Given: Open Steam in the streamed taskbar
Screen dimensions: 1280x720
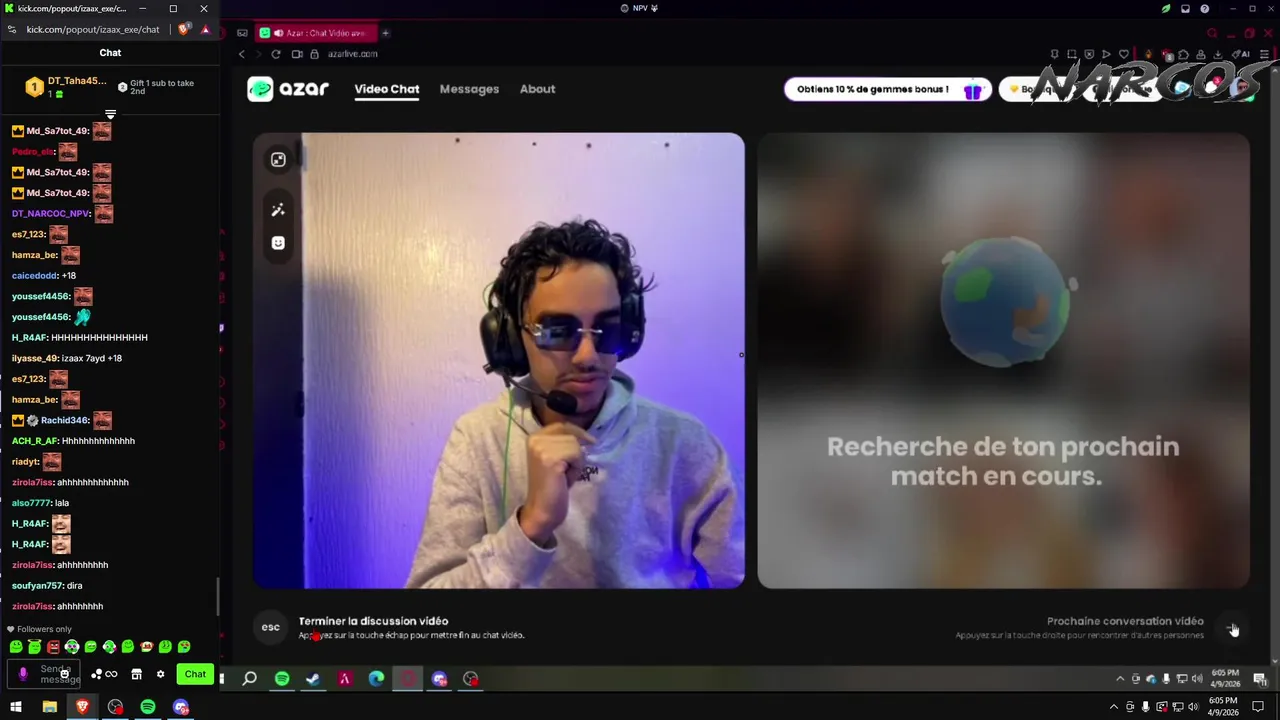Looking at the screenshot, I should (x=313, y=679).
